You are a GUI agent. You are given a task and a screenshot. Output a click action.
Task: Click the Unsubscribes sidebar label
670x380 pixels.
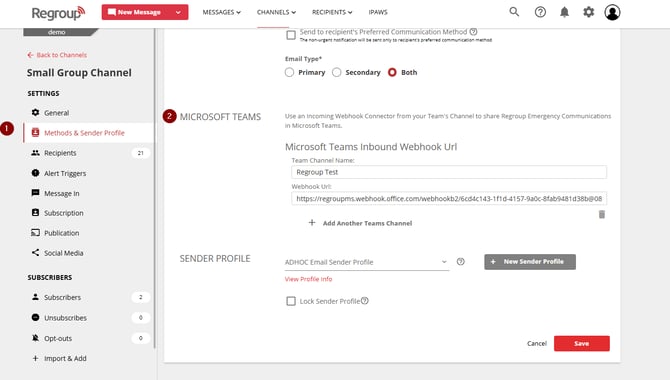tap(65, 318)
